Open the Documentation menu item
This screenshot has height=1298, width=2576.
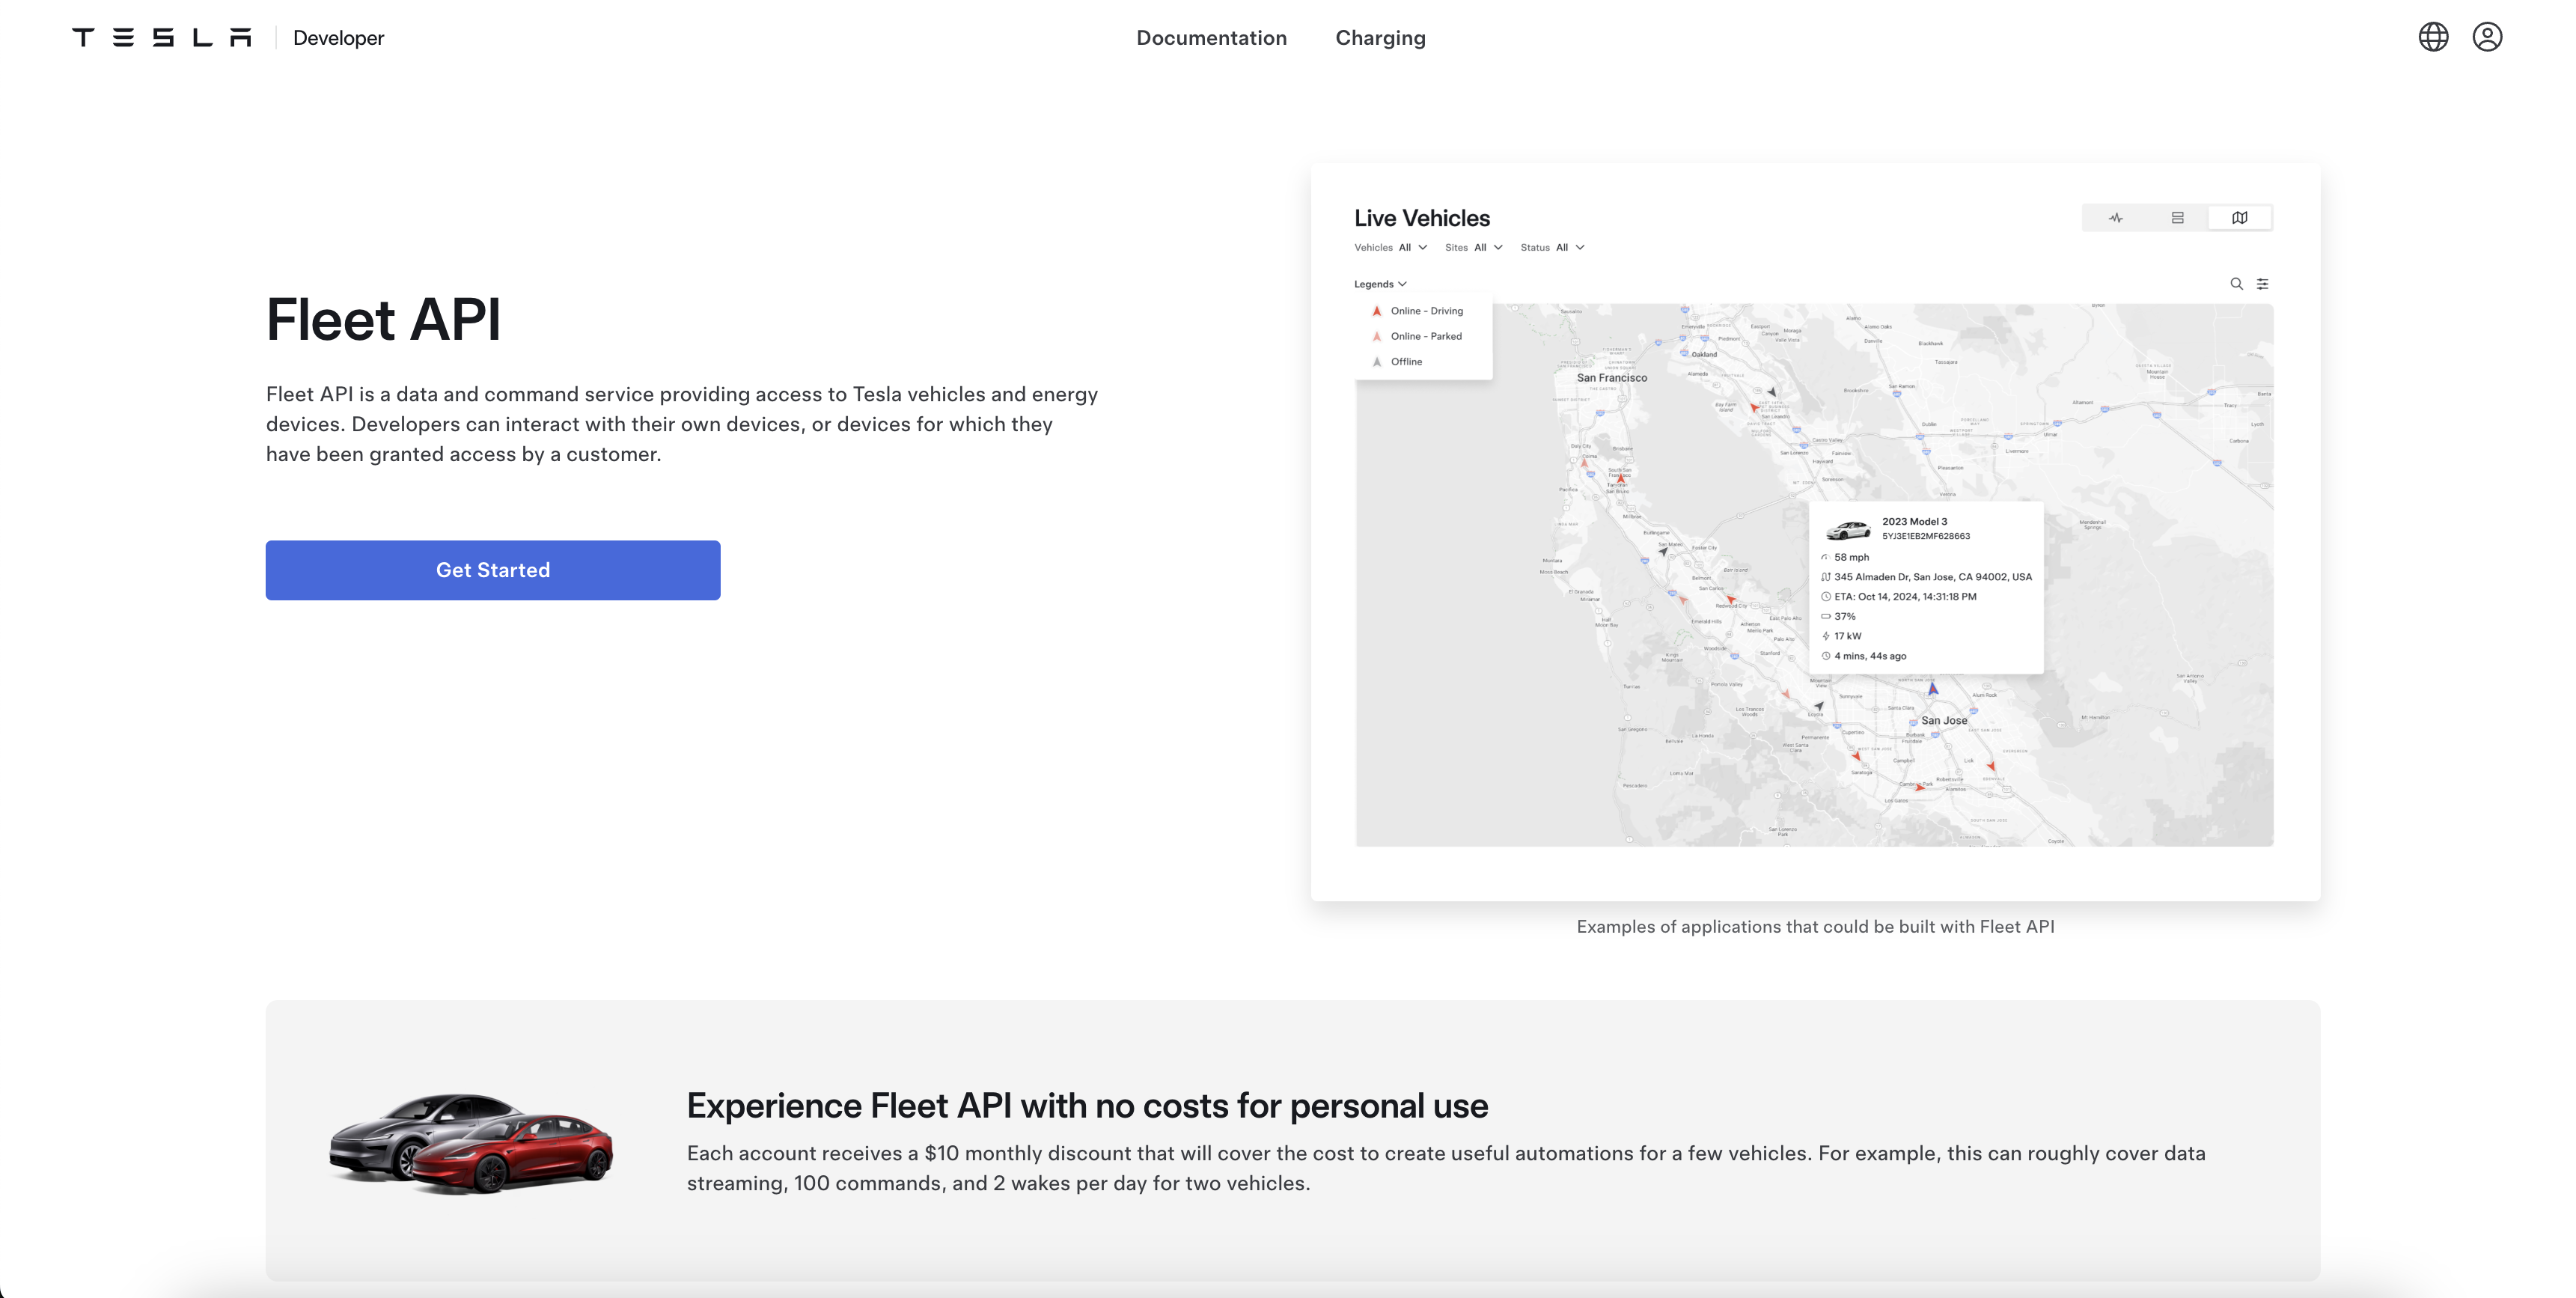pos(1211,38)
